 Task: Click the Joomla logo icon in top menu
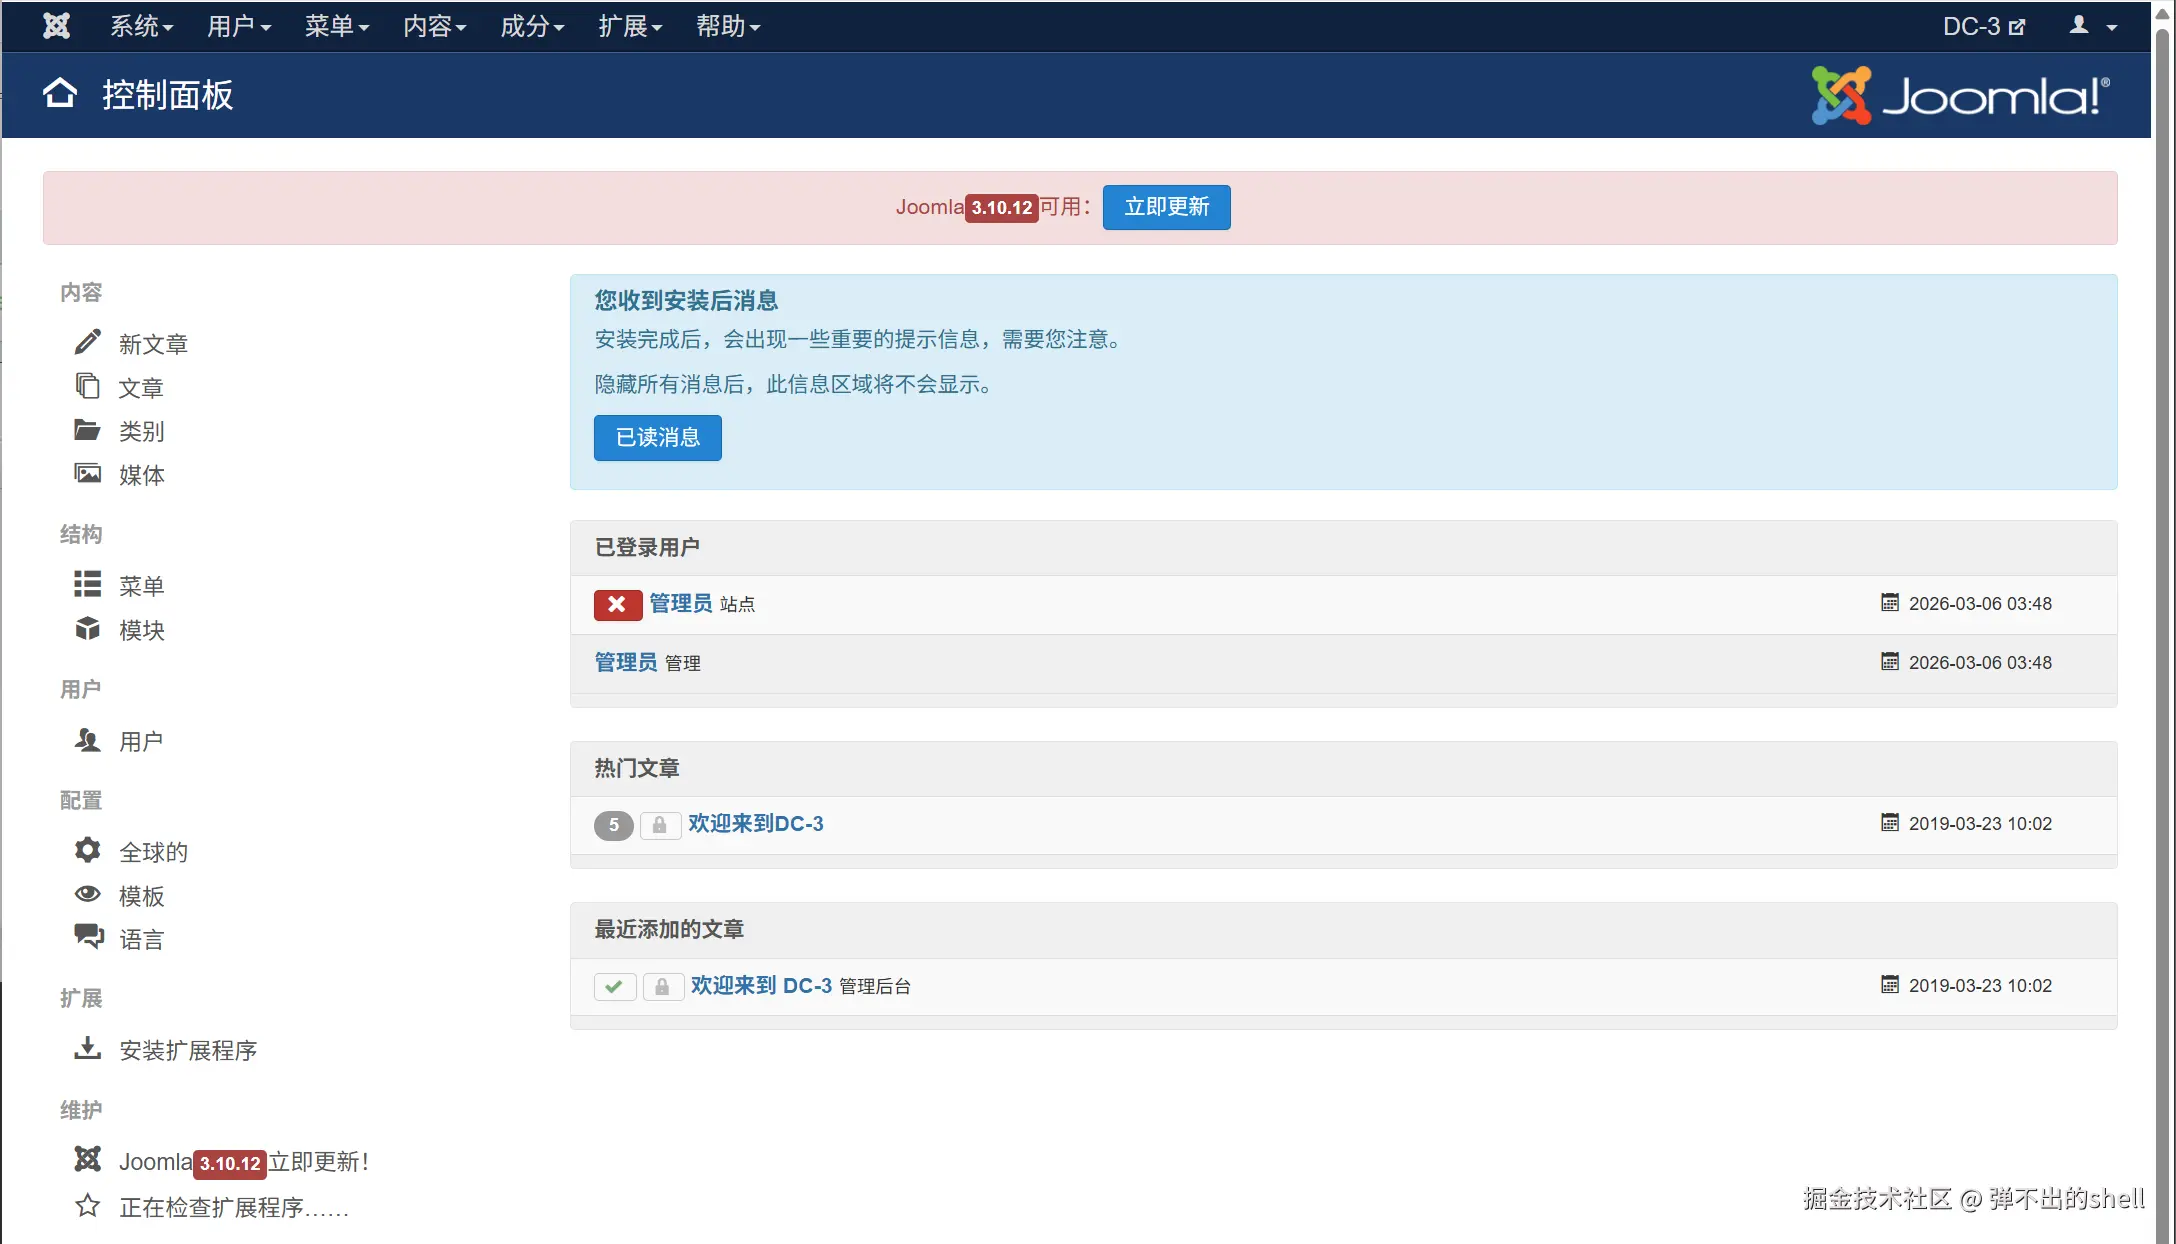pyautogui.click(x=56, y=26)
